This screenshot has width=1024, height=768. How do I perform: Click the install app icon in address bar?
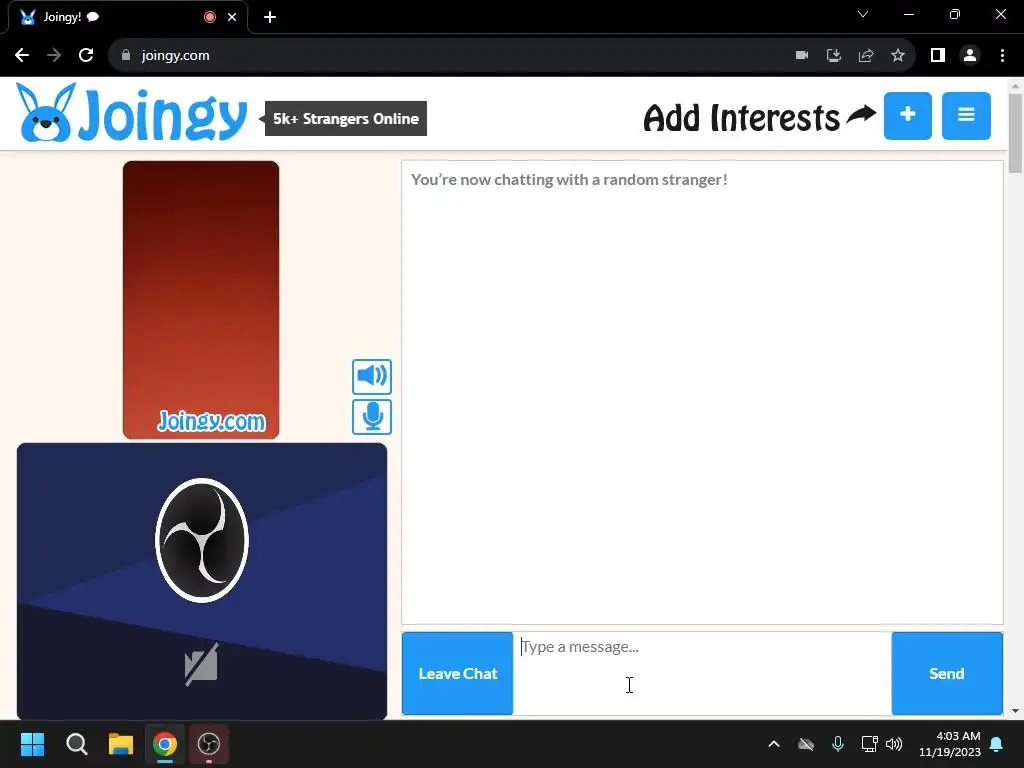click(834, 56)
